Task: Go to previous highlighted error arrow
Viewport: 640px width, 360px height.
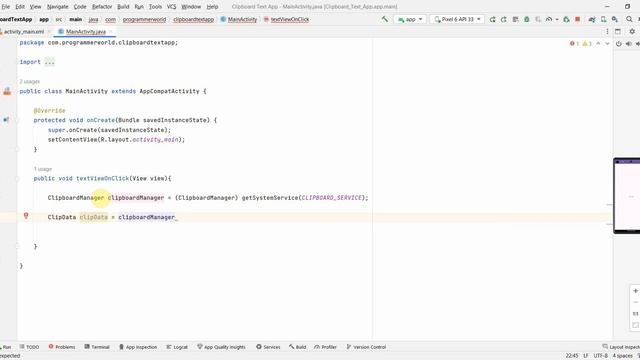Action: [x=598, y=44]
